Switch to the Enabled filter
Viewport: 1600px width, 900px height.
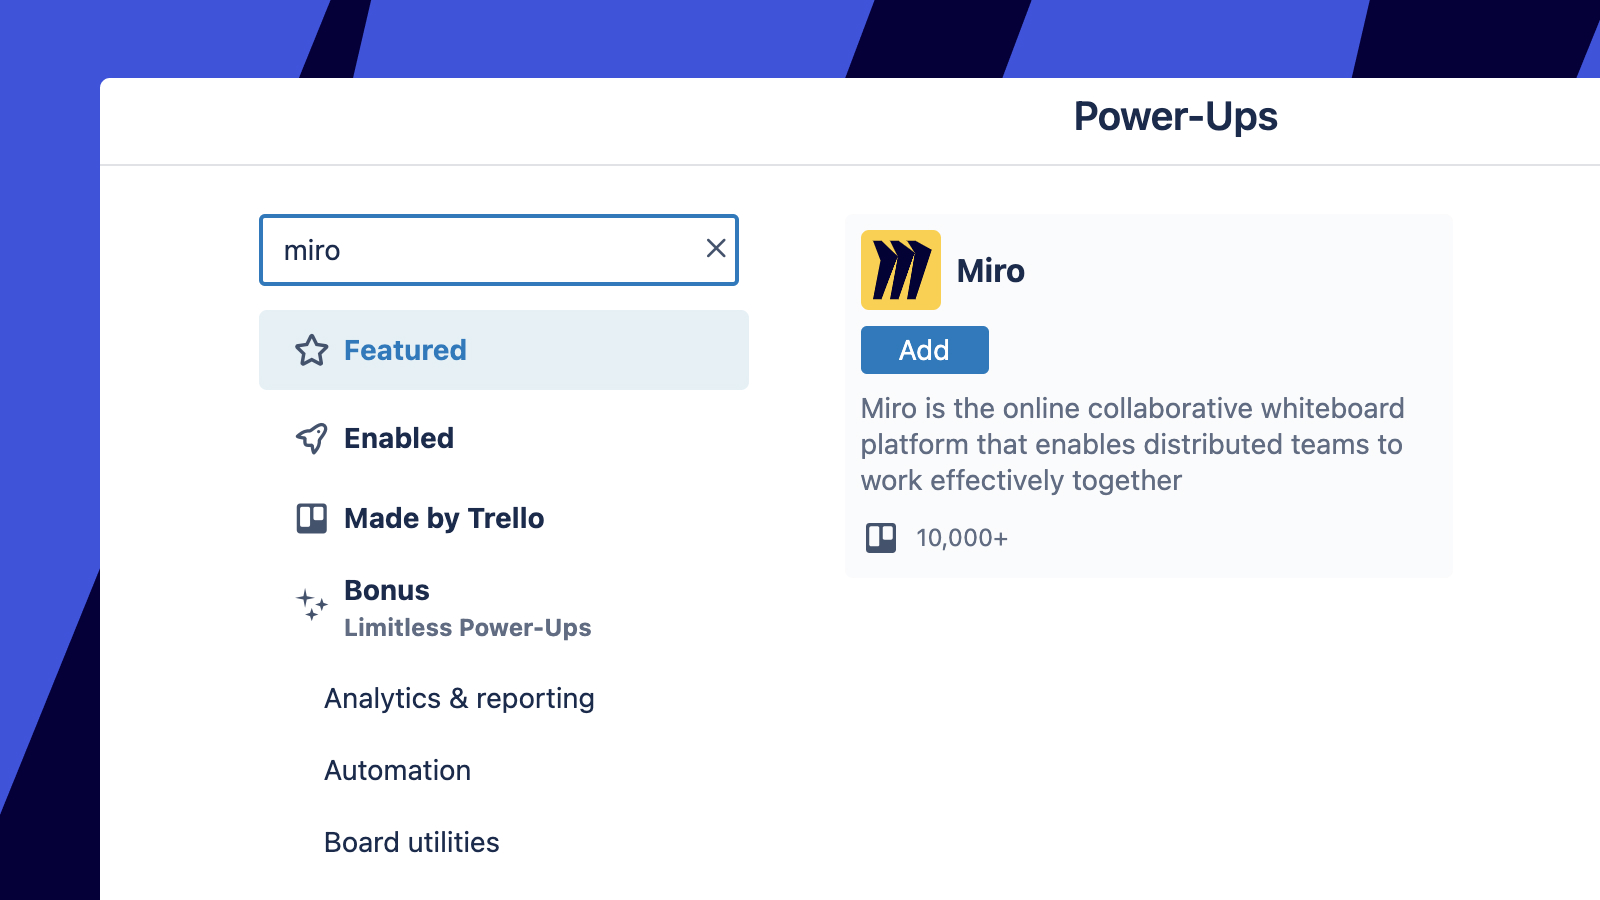pyautogui.click(x=399, y=437)
